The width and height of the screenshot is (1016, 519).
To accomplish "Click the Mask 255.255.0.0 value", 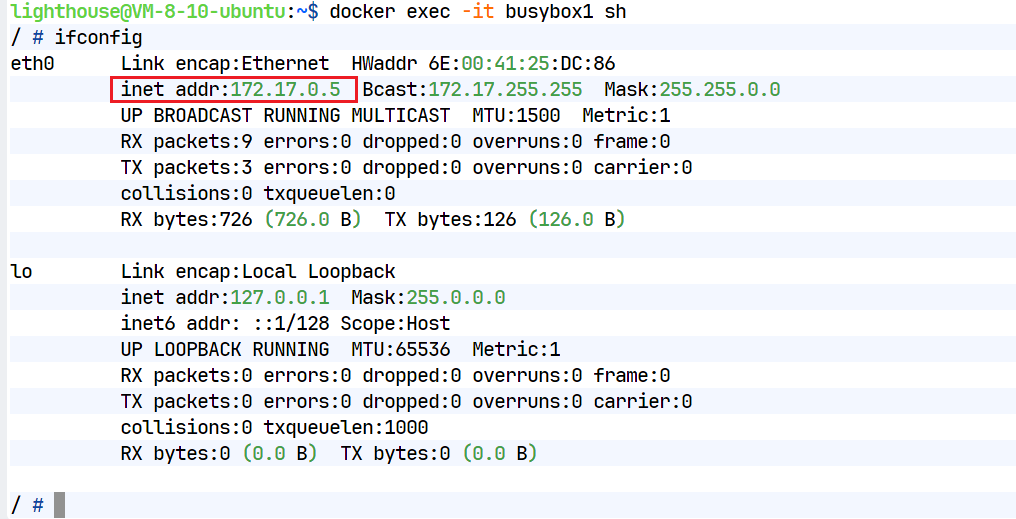I will click(x=719, y=89).
